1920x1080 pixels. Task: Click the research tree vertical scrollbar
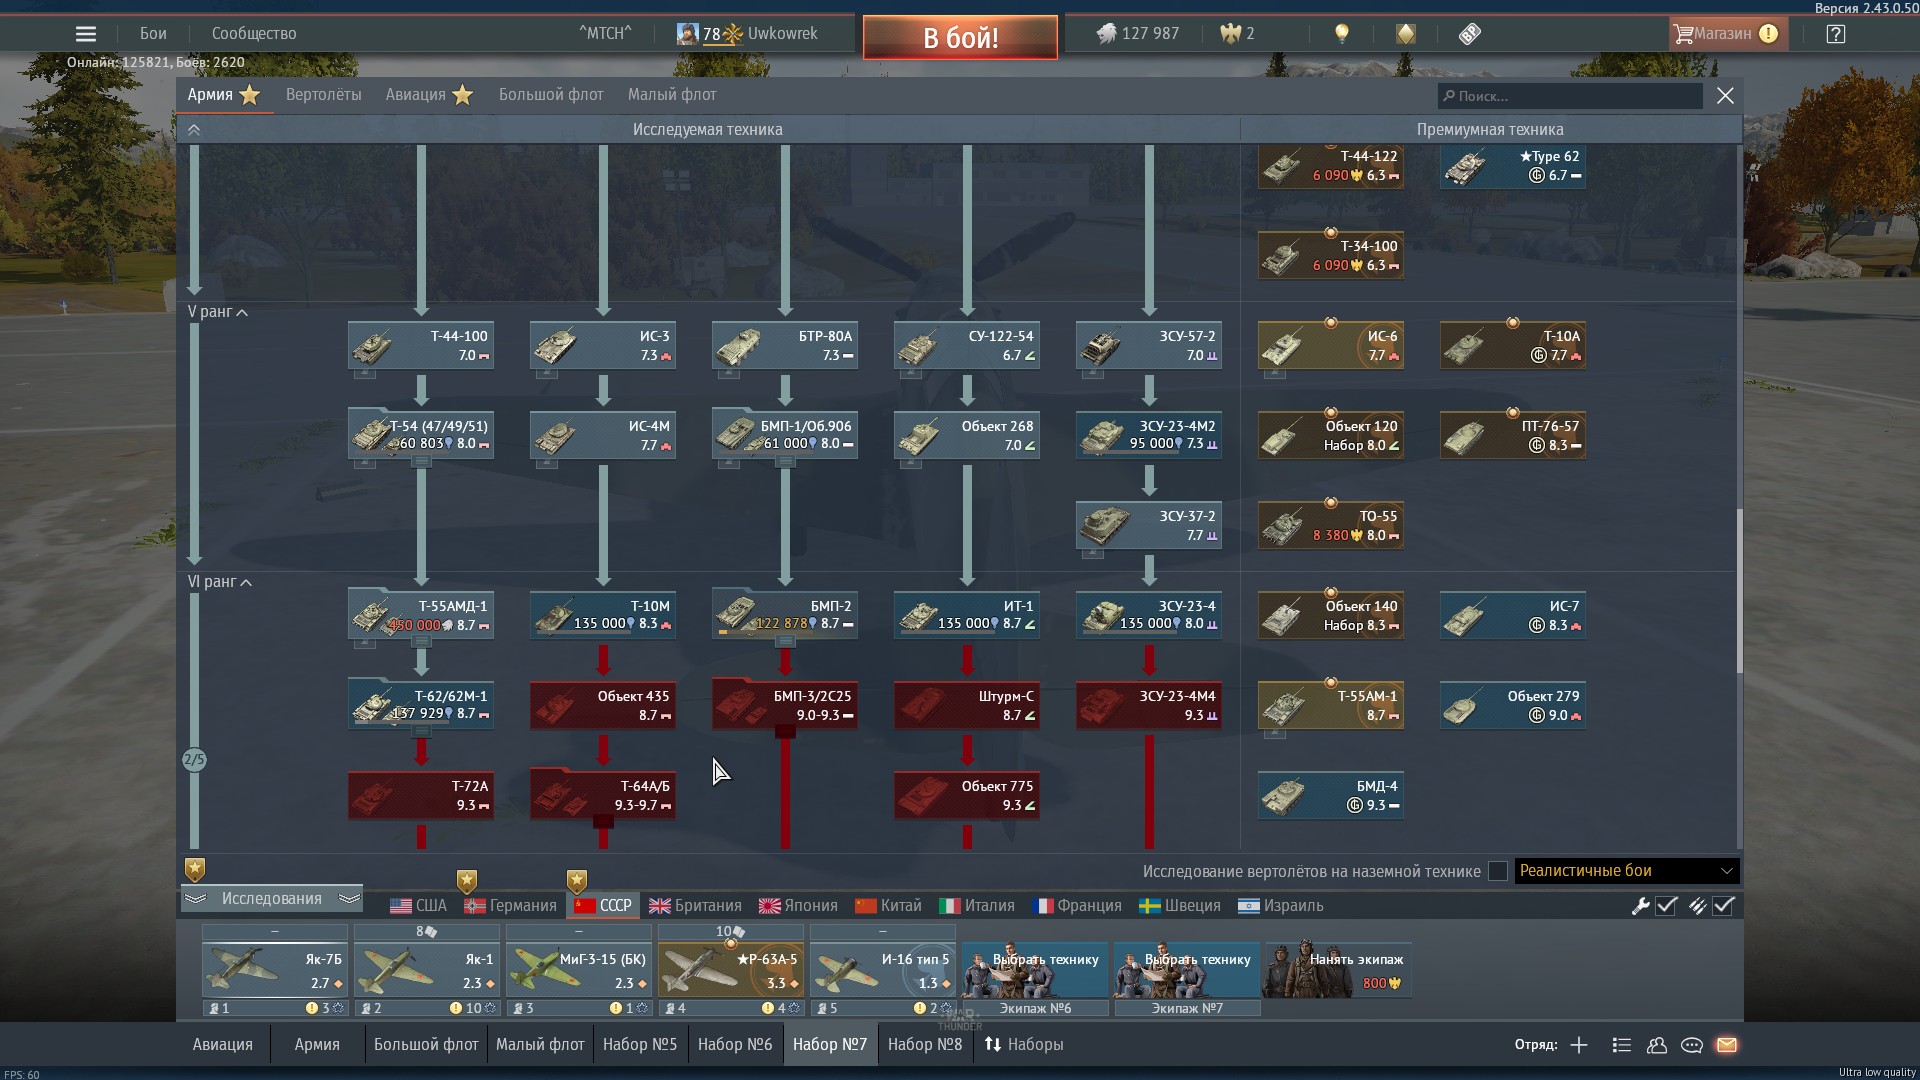tap(1739, 590)
